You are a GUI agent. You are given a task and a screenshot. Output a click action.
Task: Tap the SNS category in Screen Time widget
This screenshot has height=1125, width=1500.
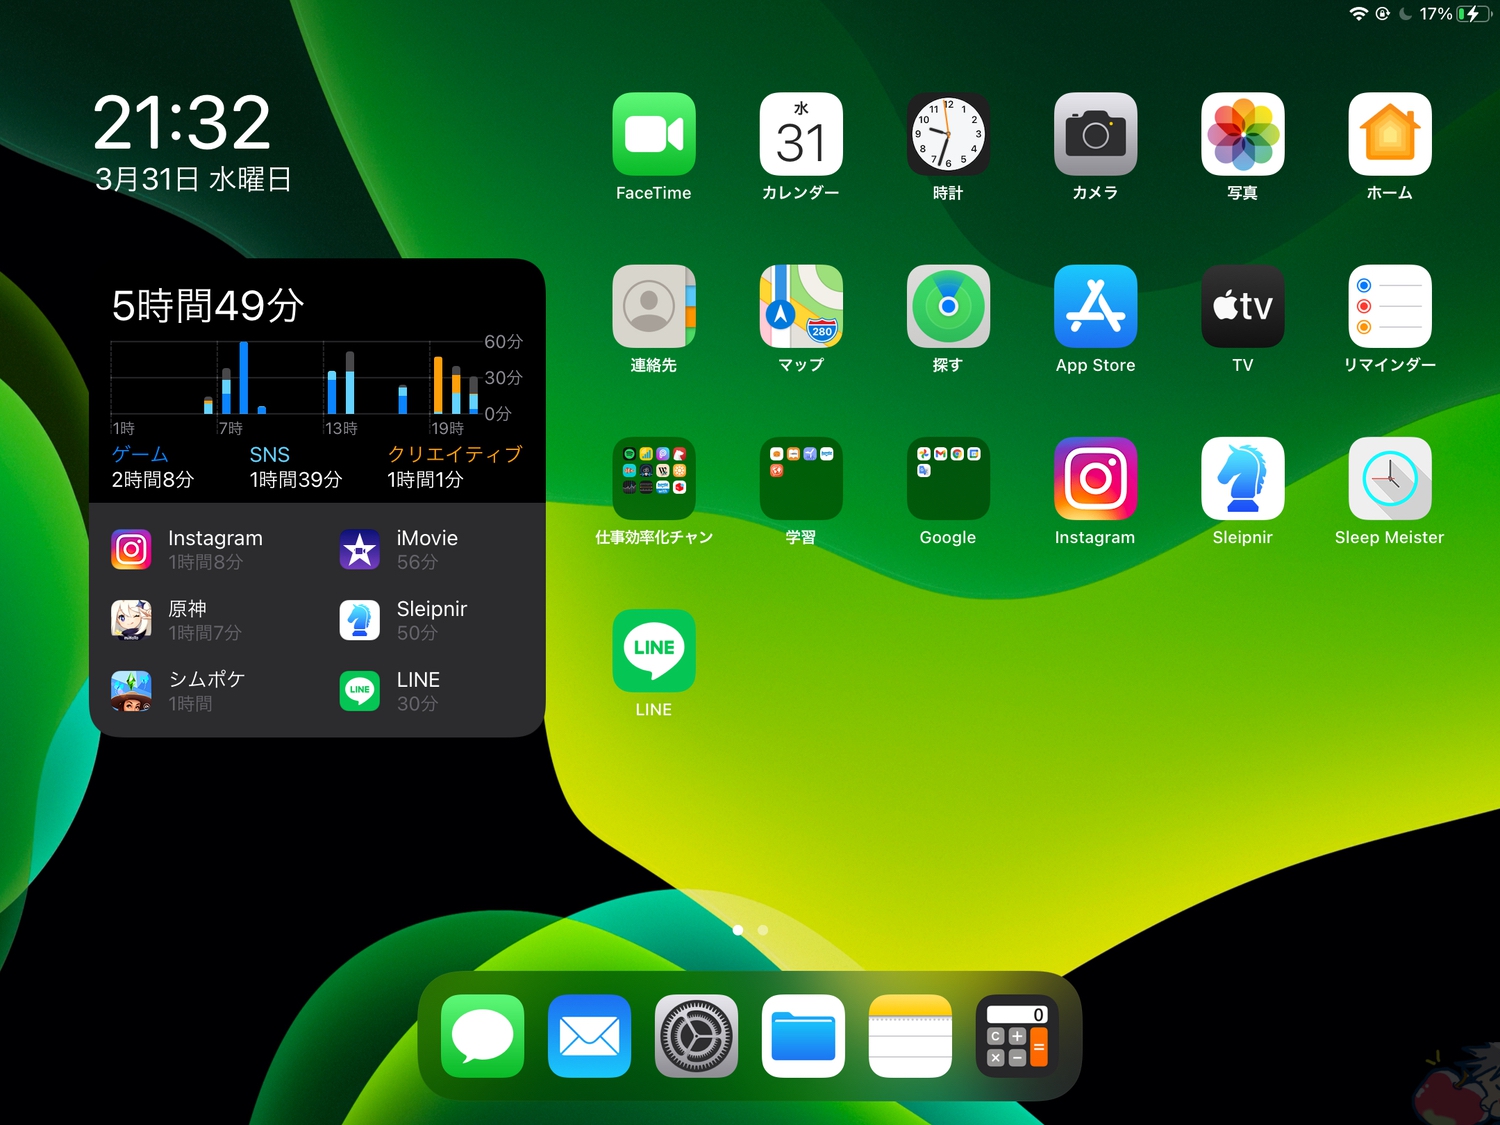tap(296, 467)
